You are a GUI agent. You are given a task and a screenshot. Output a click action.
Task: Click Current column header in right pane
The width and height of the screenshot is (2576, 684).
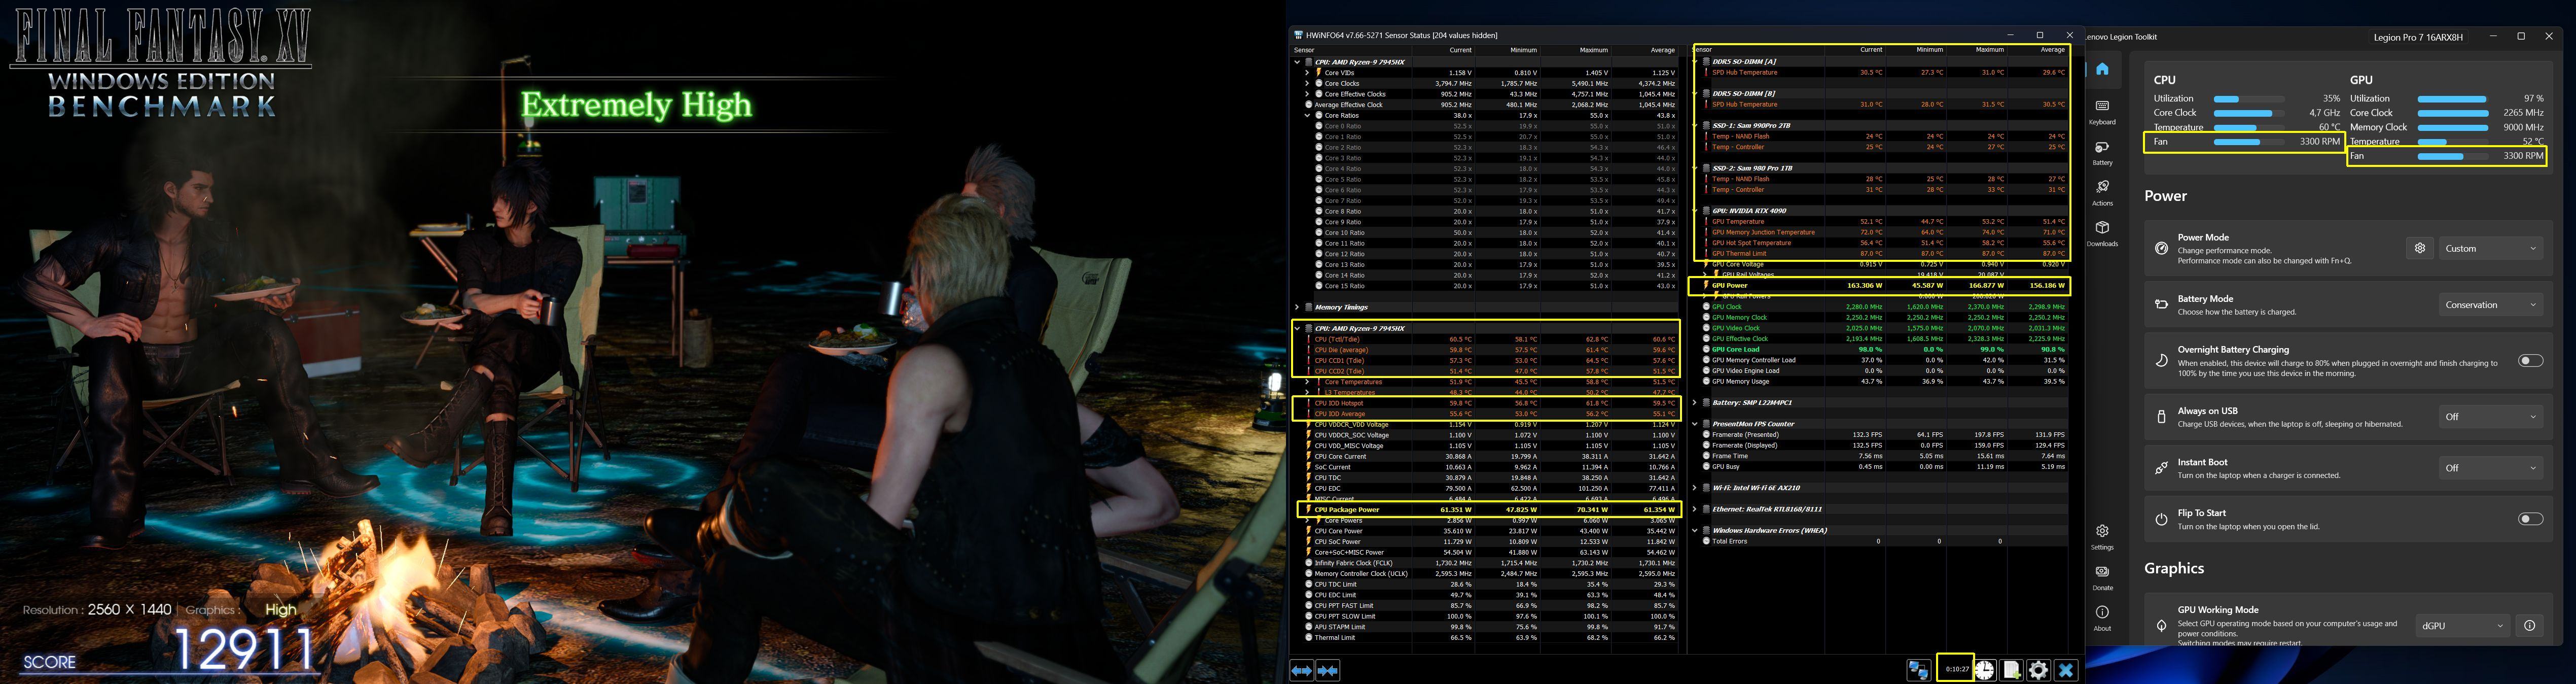(x=1856, y=50)
